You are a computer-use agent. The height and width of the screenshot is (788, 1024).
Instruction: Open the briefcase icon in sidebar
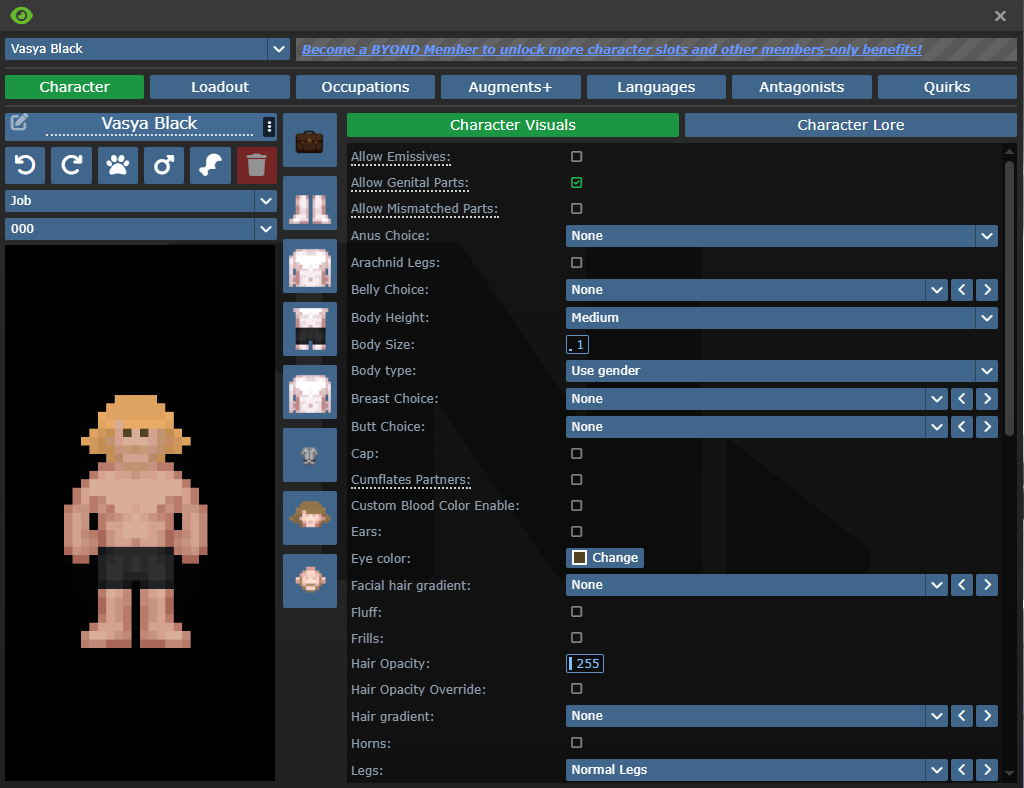309,141
